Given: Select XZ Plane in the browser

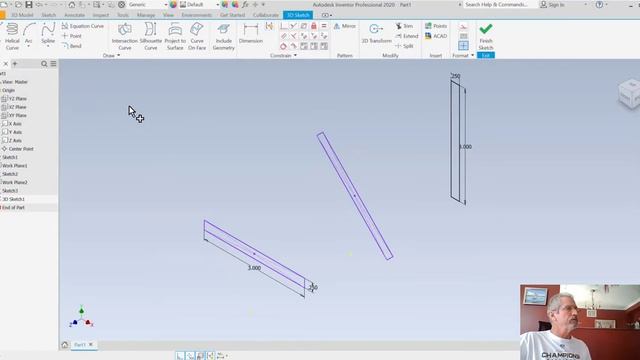Looking at the screenshot, I should pos(14,107).
